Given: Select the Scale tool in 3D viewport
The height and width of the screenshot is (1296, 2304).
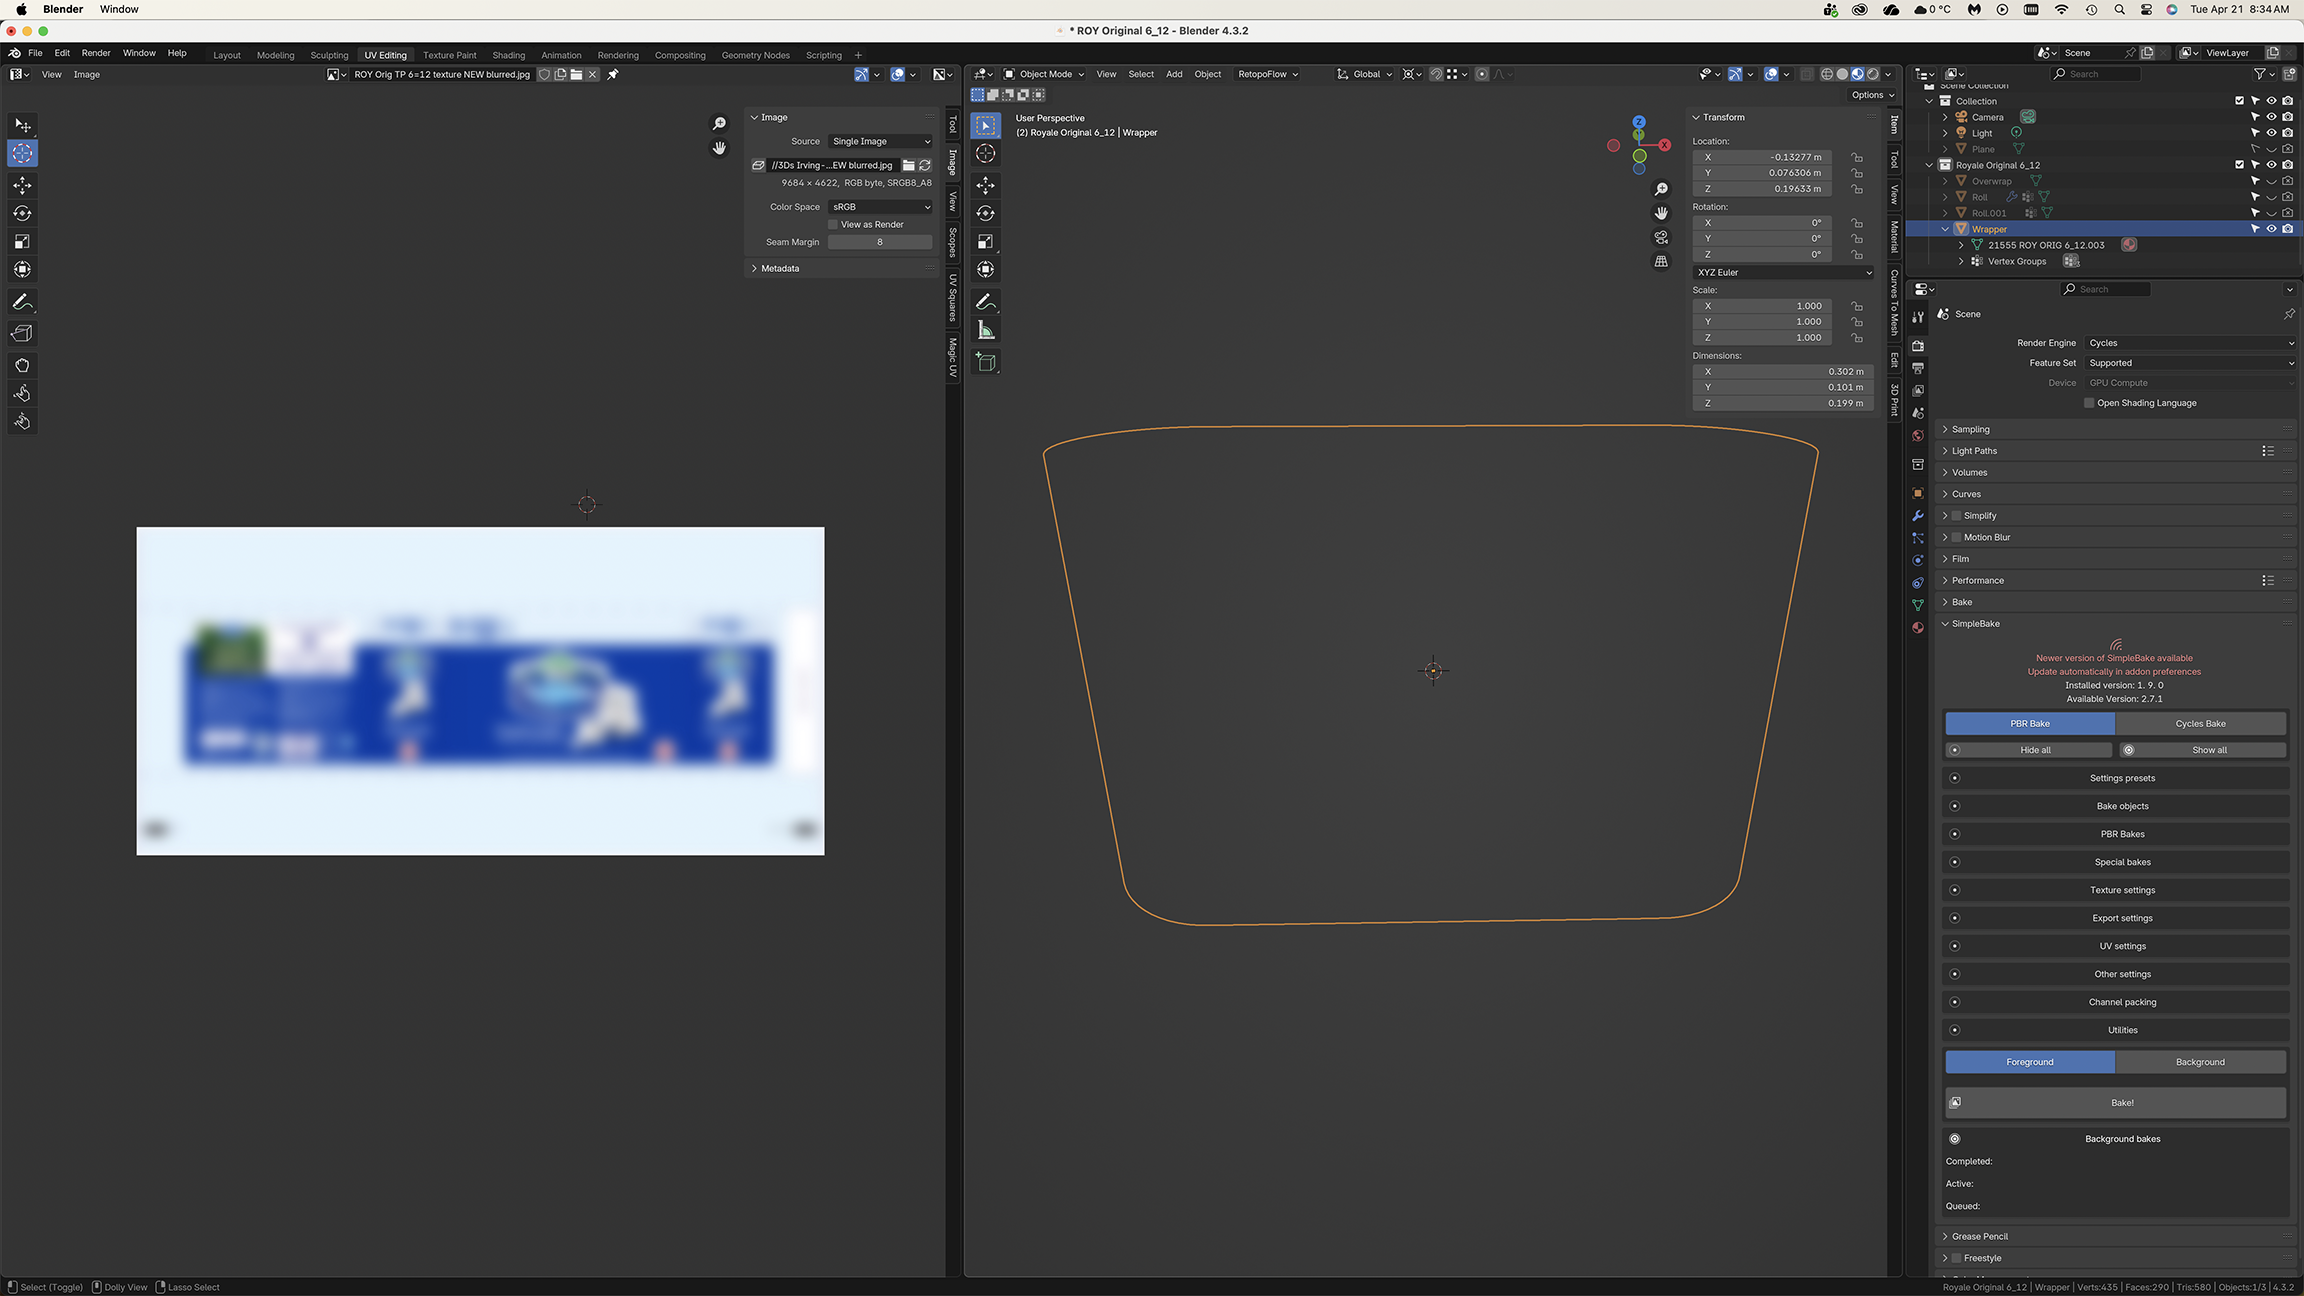Looking at the screenshot, I should point(986,241).
